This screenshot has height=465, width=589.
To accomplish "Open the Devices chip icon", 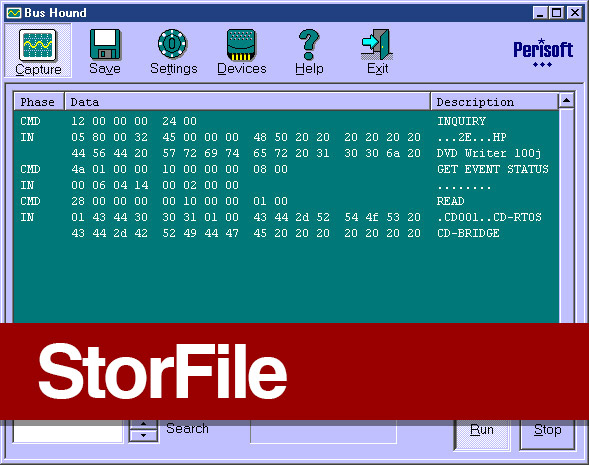I will pos(241,45).
